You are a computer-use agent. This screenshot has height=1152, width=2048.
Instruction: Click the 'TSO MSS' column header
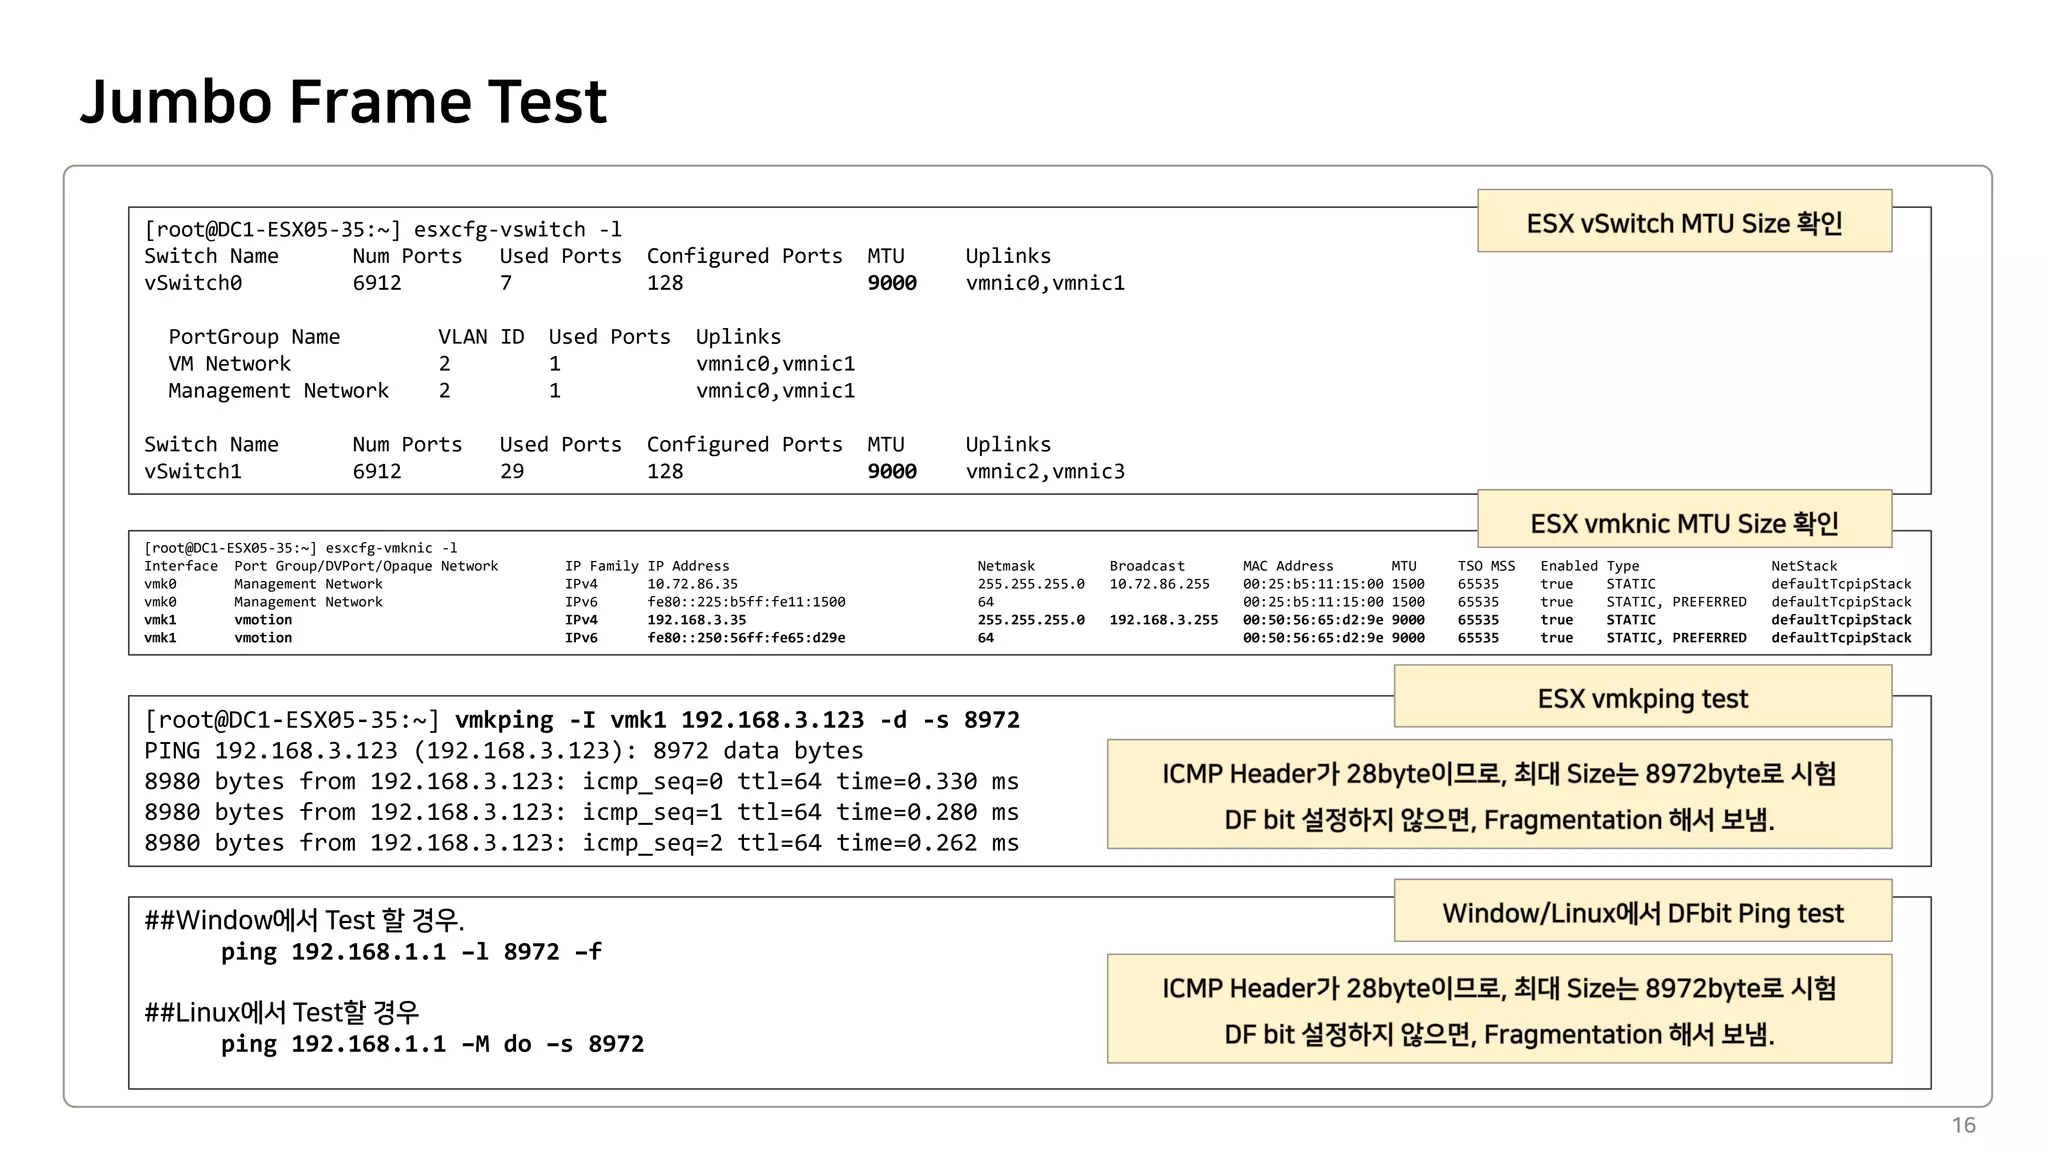1486,566
